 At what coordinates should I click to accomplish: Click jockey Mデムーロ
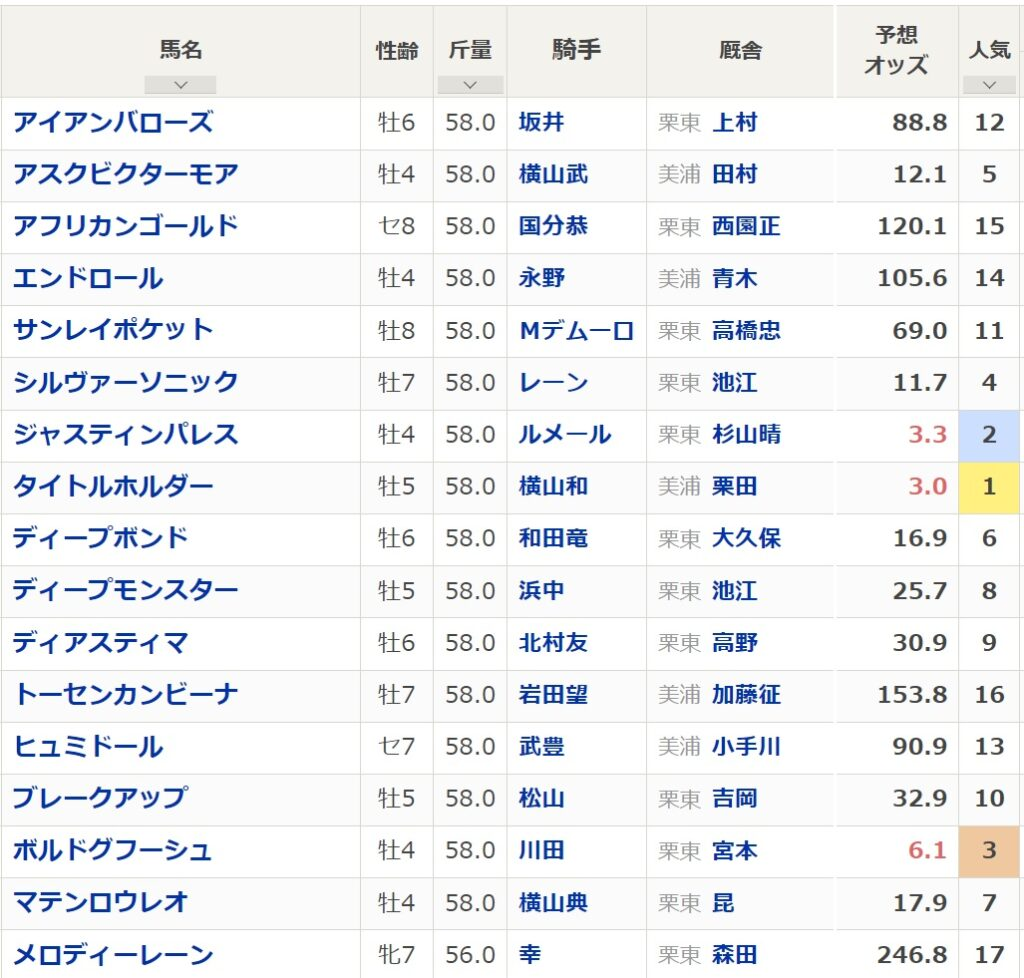click(576, 331)
